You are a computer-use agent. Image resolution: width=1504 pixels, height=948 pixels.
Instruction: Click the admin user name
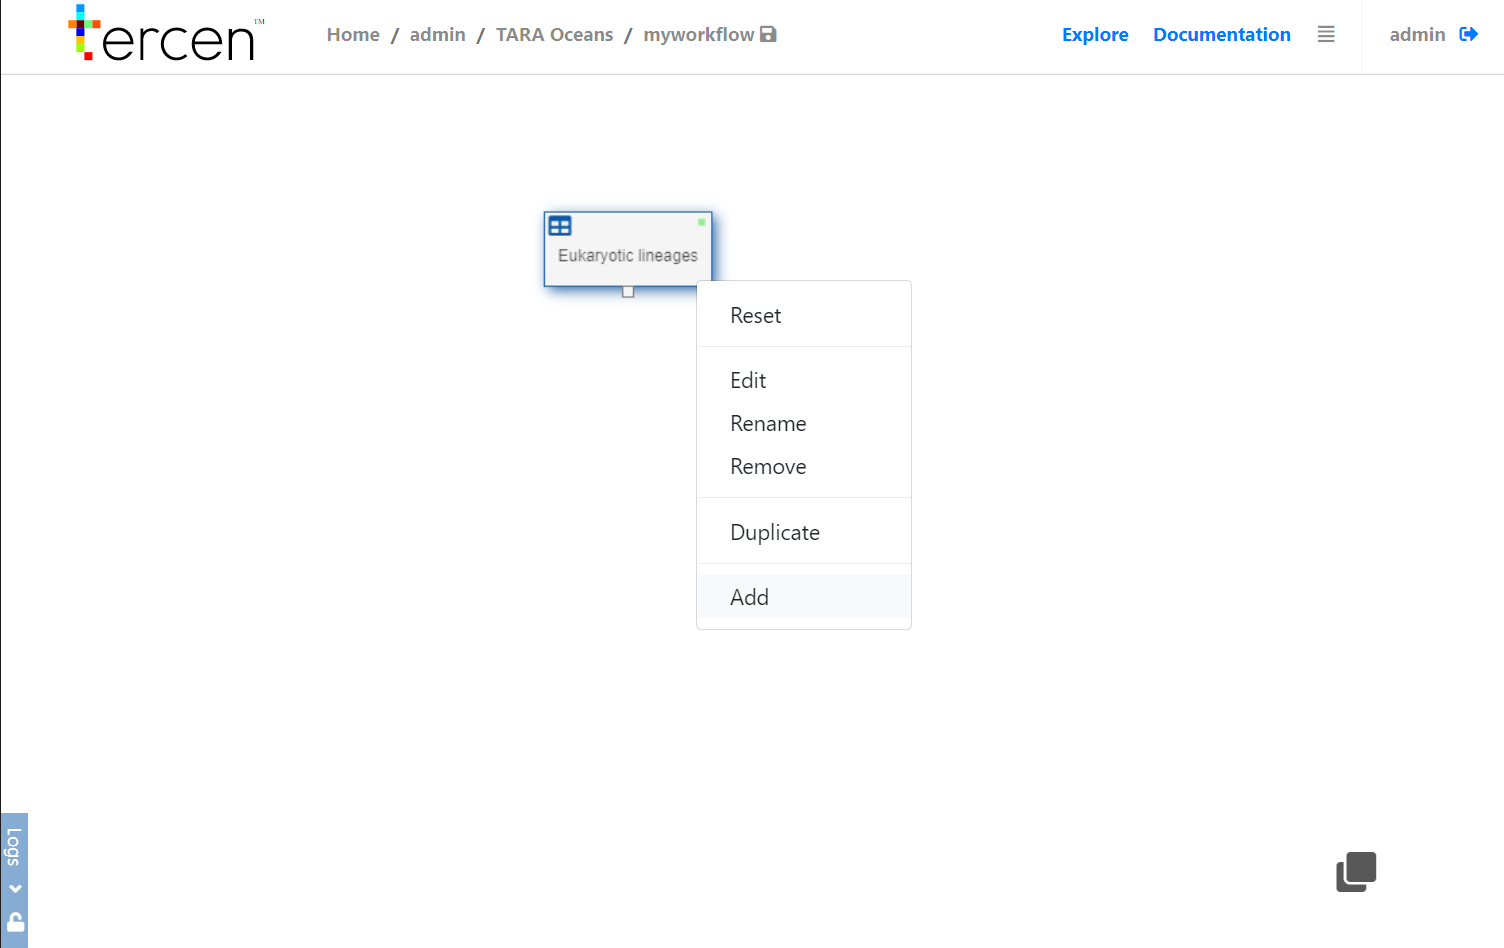click(1417, 35)
